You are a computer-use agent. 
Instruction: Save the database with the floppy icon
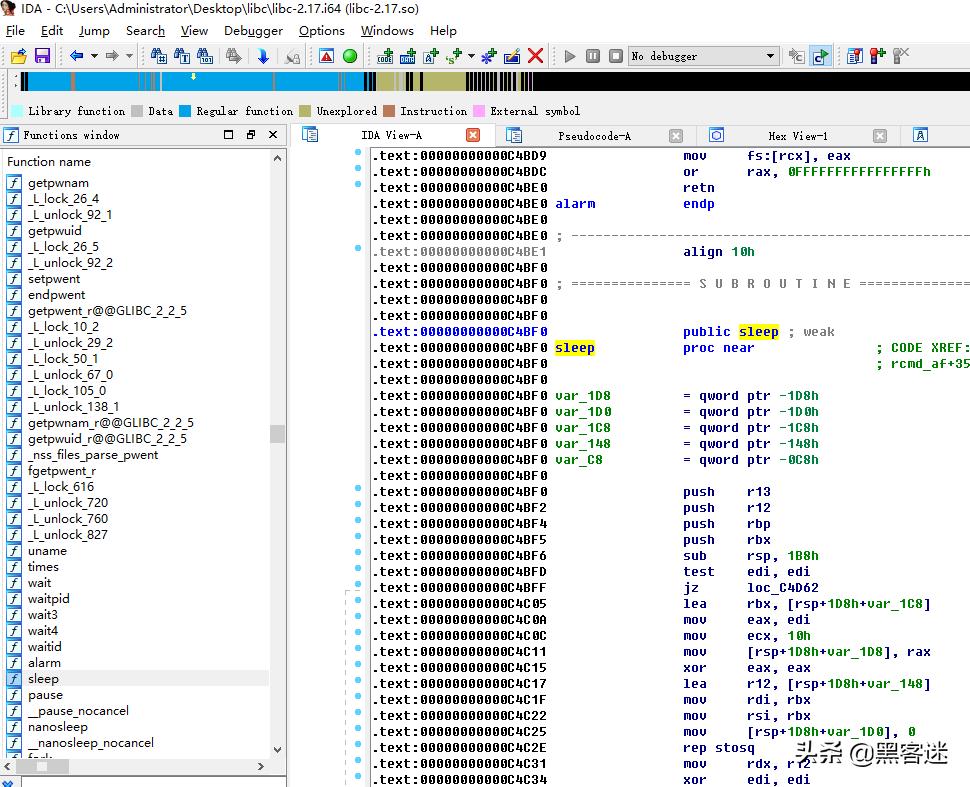(42, 56)
